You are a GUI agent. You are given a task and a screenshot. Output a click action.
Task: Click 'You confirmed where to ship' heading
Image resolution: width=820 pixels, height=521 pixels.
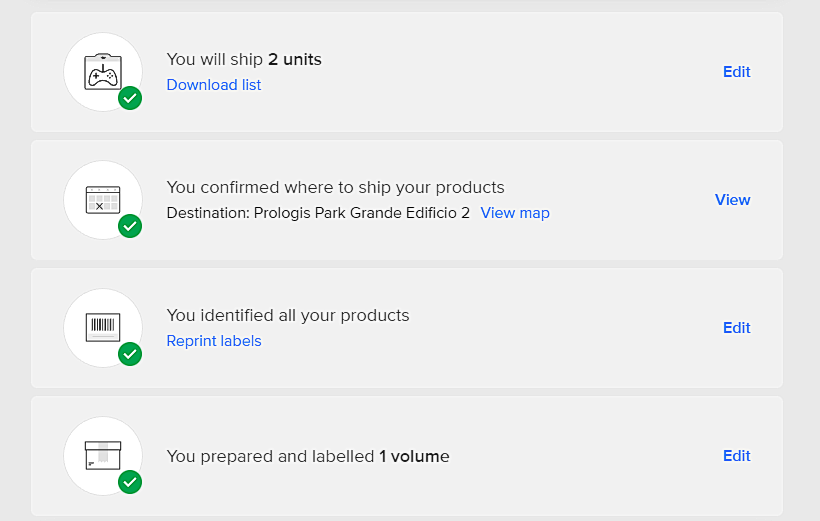335,188
